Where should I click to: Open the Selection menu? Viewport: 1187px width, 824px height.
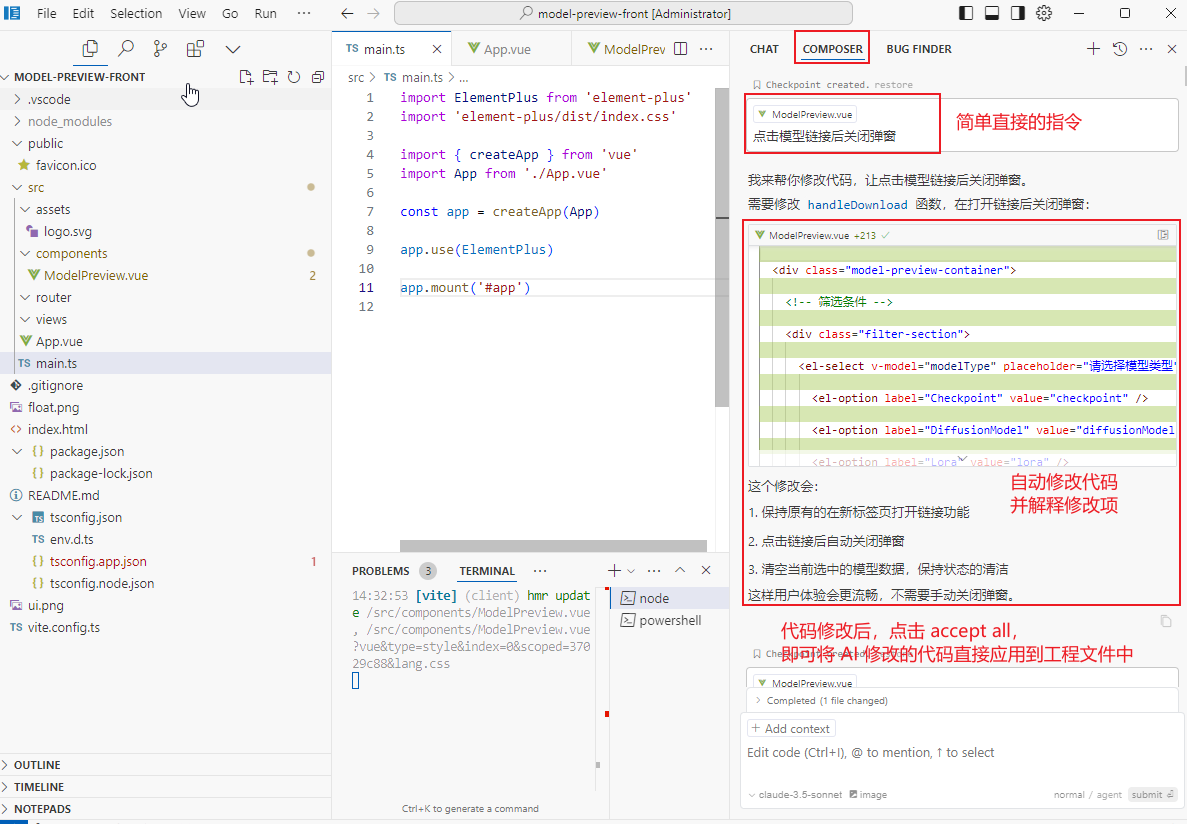pyautogui.click(x=136, y=13)
